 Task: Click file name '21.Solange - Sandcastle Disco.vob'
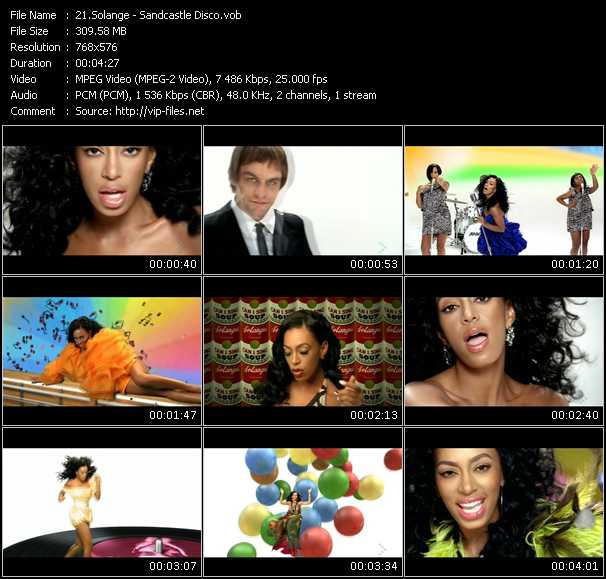click(x=158, y=15)
